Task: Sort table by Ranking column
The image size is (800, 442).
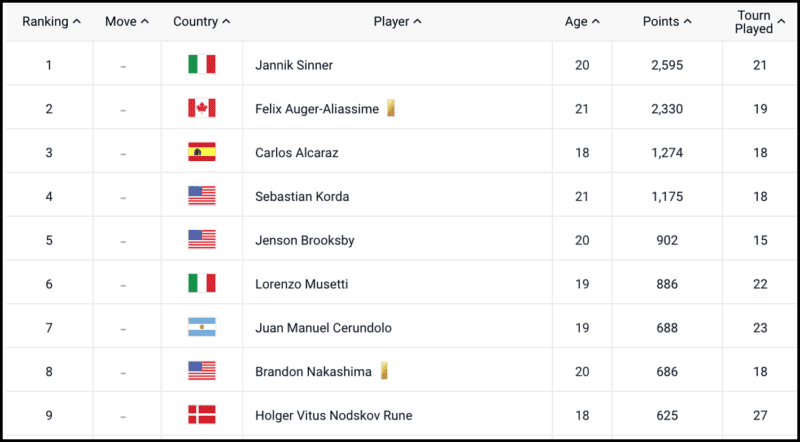Action: coord(52,21)
